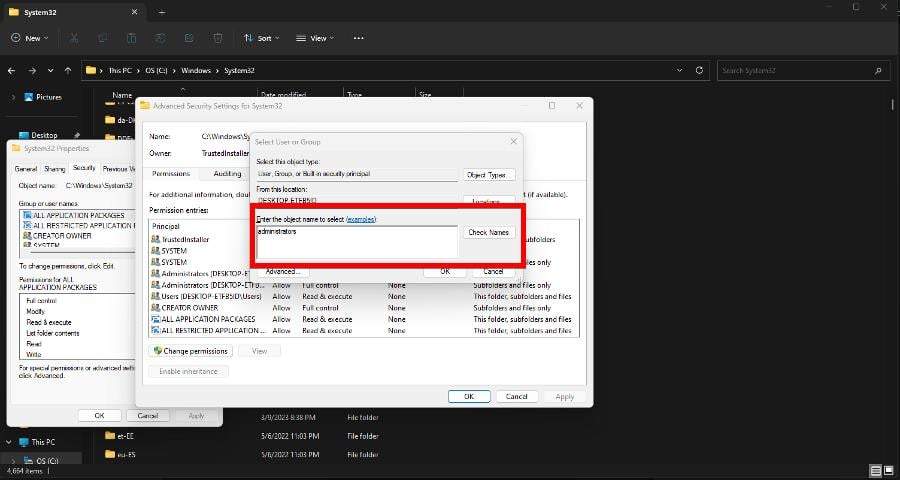
Task: Expand the Pictures tree item chevron
Action: 13,97
